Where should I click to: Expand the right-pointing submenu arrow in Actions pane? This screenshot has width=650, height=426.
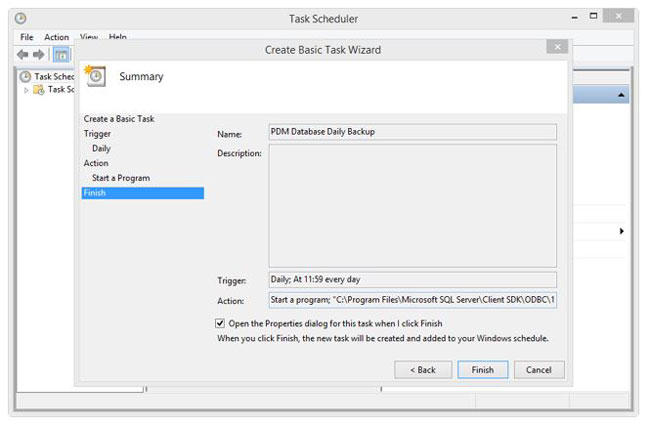621,231
